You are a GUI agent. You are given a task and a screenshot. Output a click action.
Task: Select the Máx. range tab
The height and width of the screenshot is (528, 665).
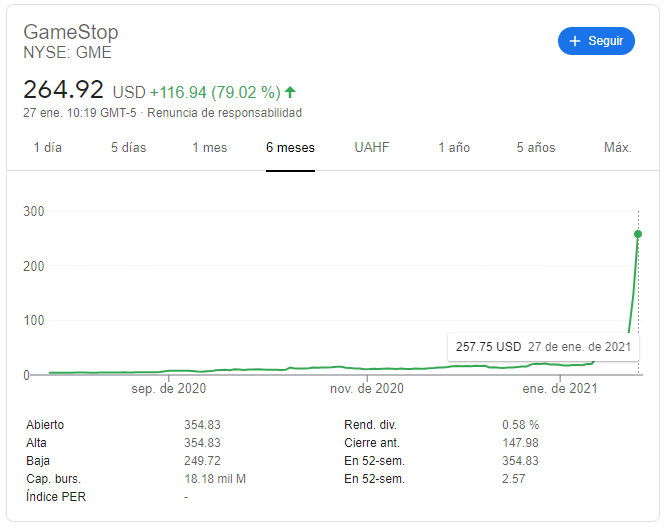pyautogui.click(x=618, y=148)
